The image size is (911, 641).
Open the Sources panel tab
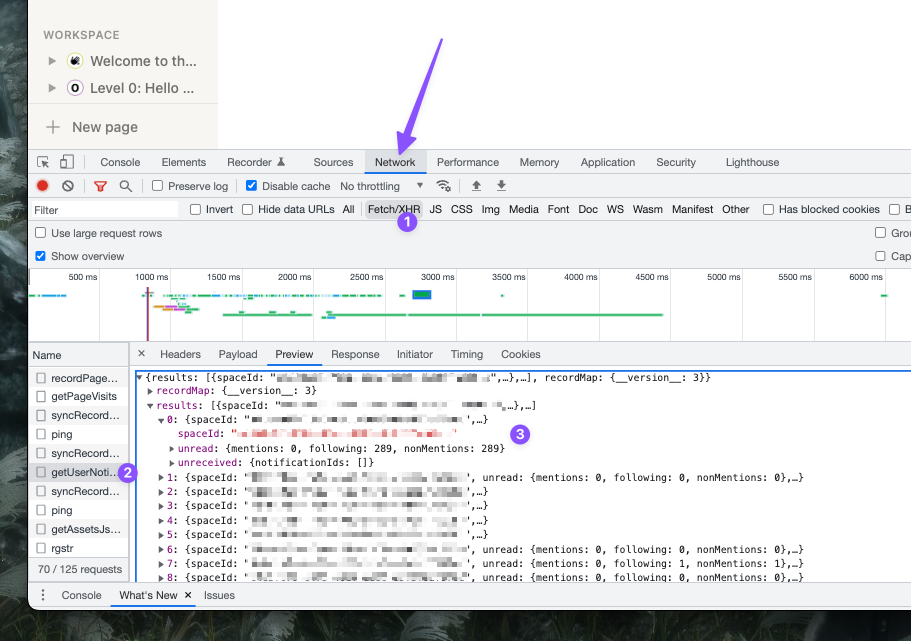333,162
